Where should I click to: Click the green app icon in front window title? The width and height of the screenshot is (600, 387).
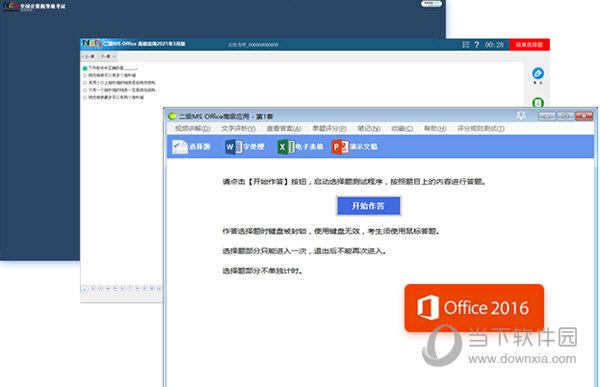[173, 116]
